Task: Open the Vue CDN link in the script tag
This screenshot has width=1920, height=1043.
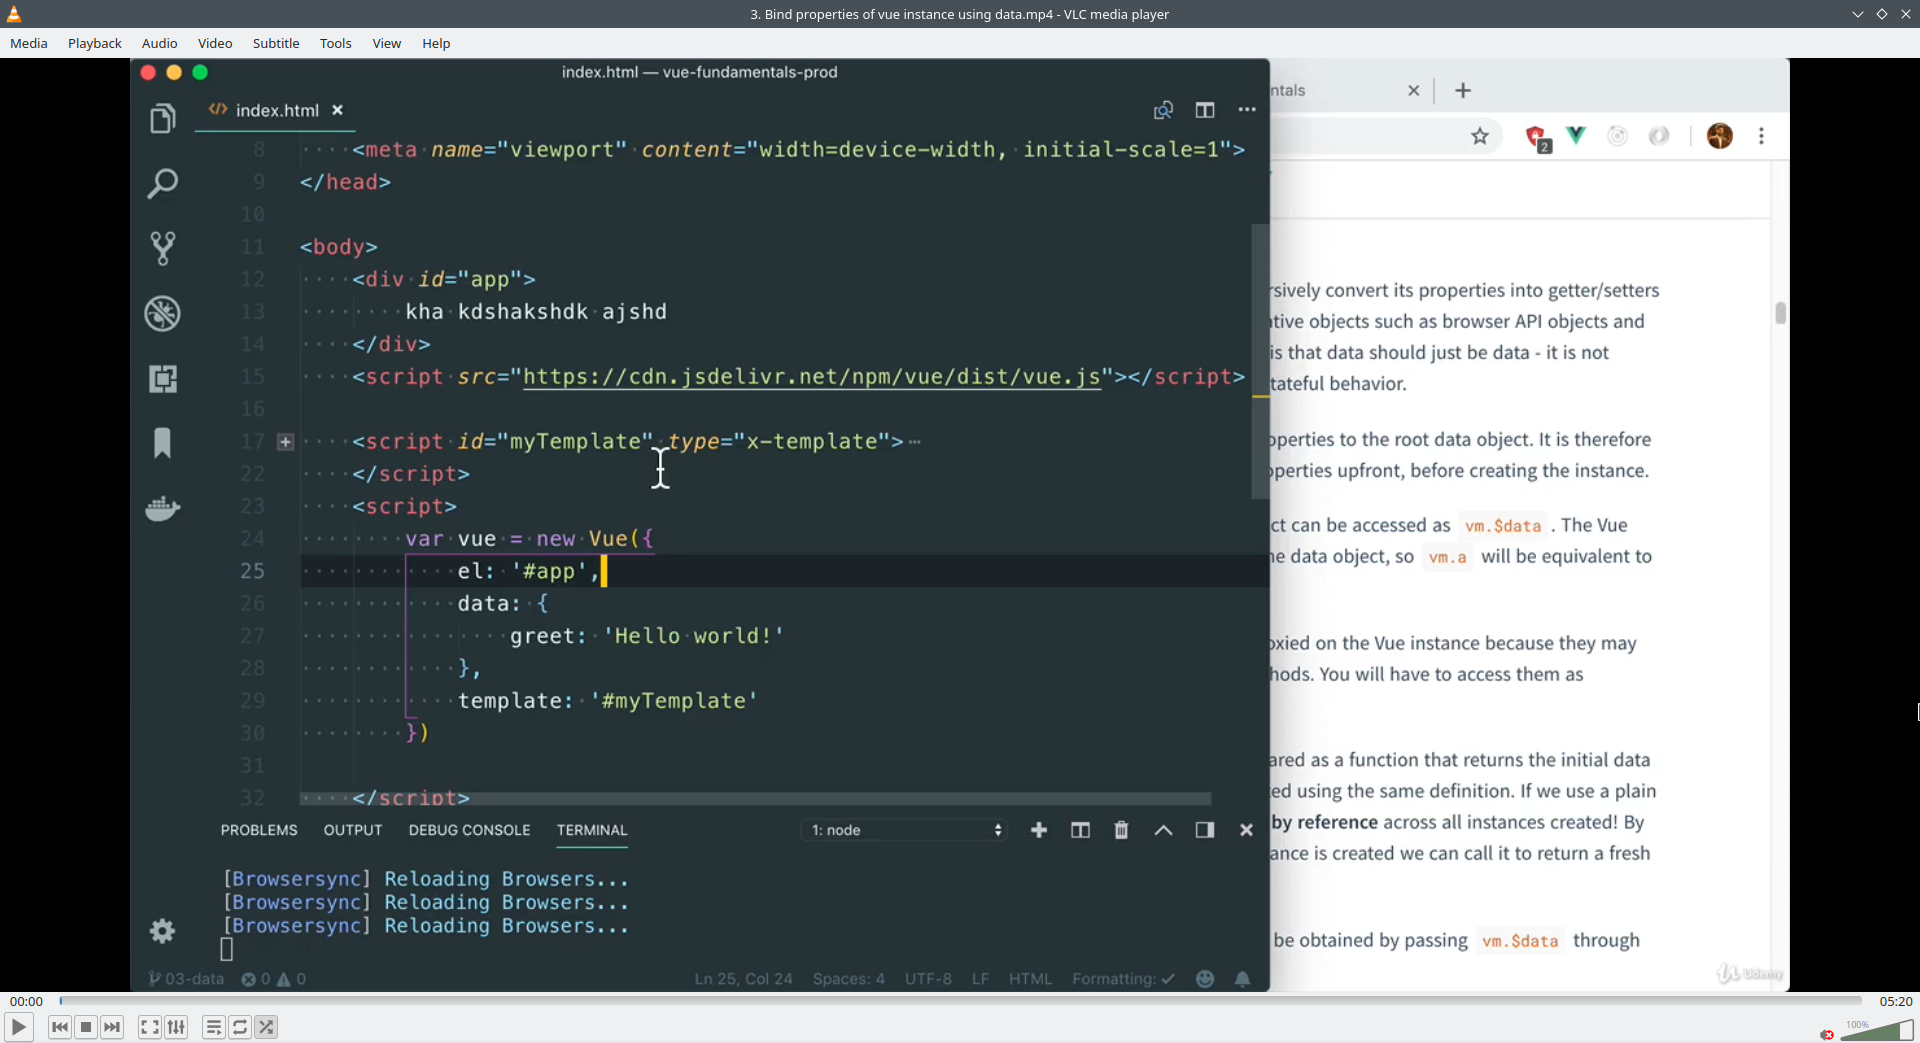Action: [812, 377]
